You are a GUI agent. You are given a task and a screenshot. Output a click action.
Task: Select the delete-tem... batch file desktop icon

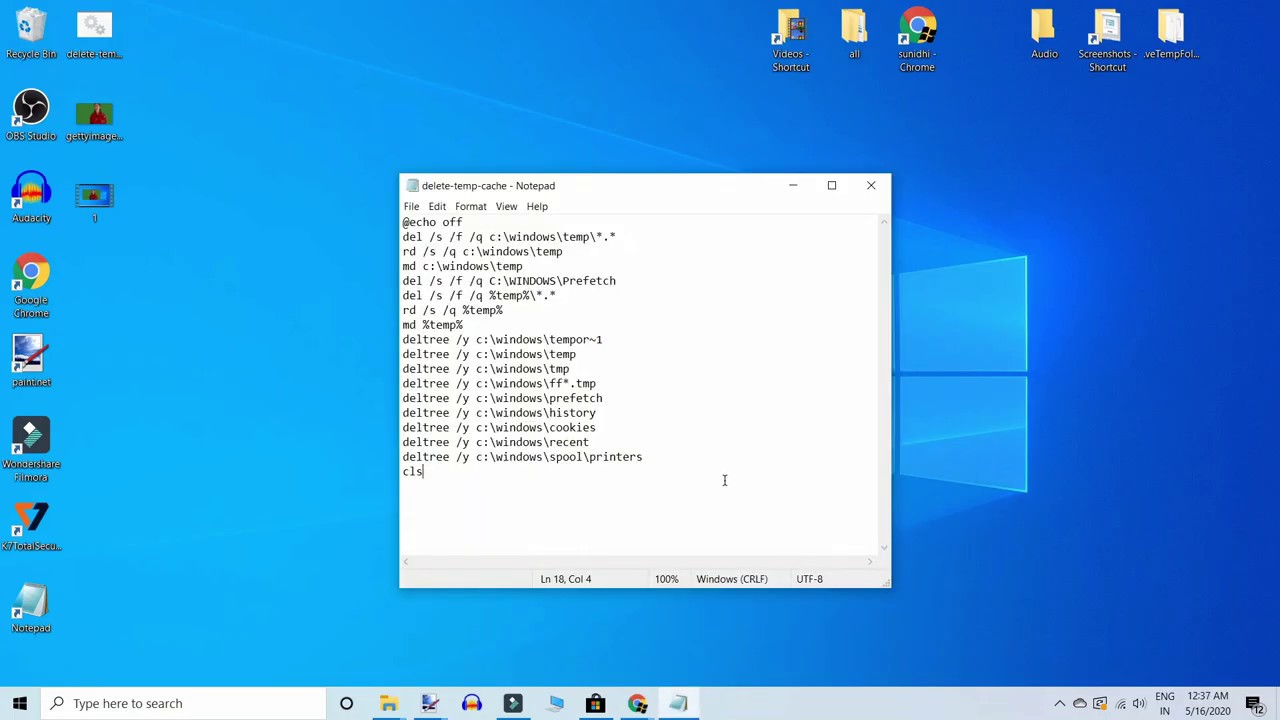pyautogui.click(x=94, y=34)
